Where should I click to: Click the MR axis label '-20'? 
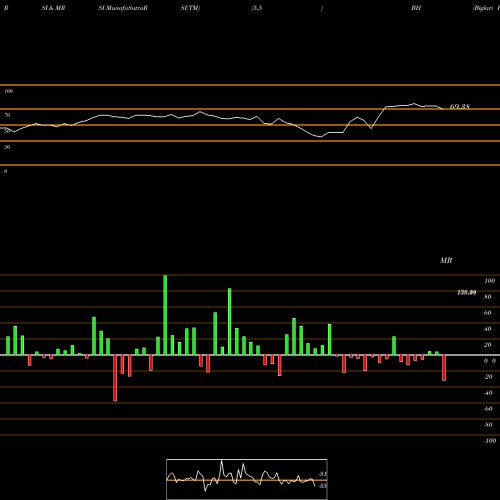point(488,377)
